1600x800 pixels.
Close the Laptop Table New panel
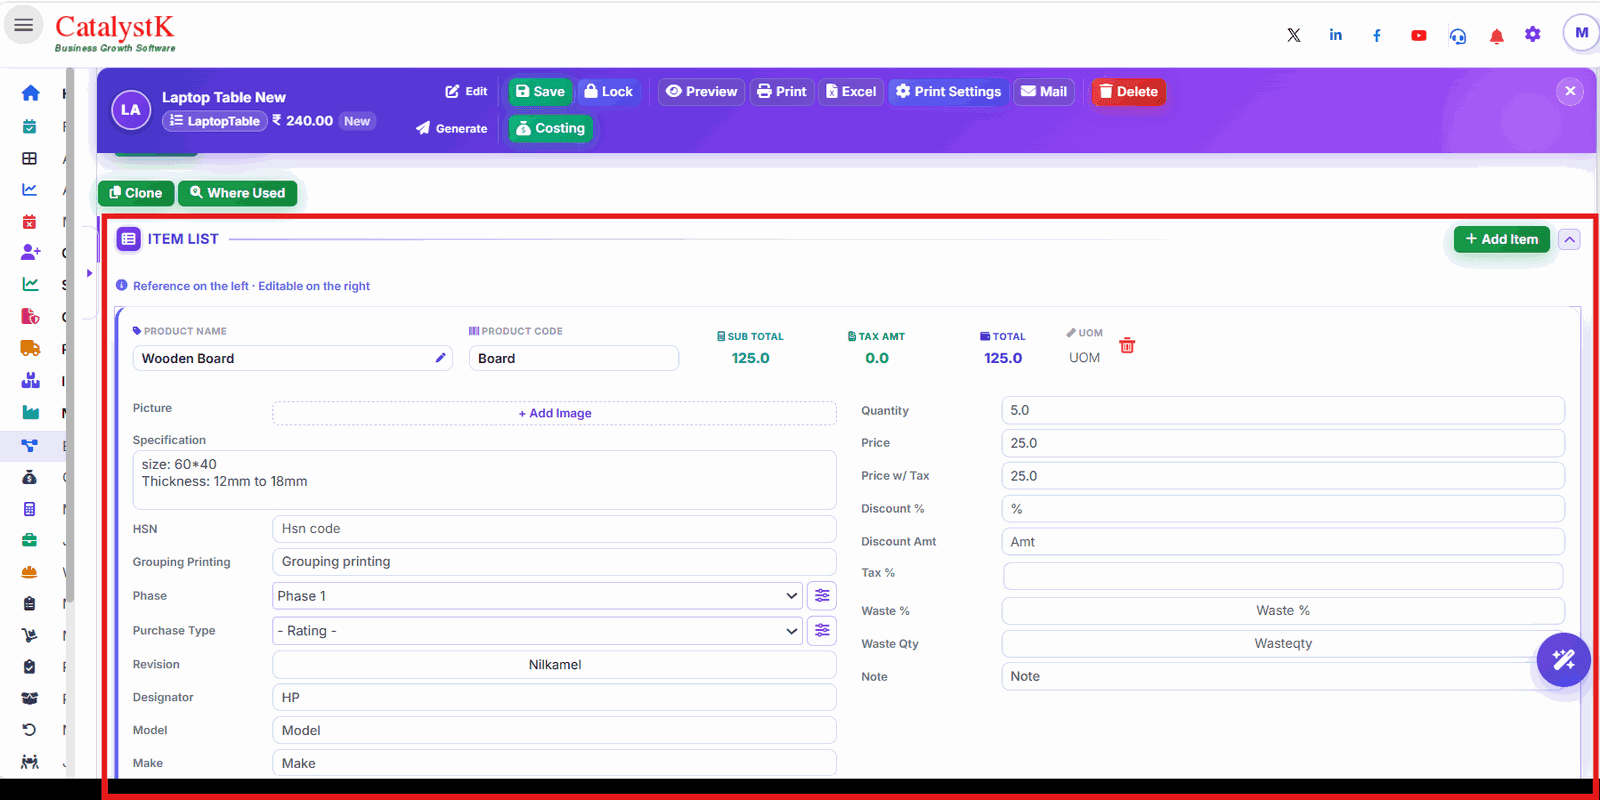tap(1570, 91)
